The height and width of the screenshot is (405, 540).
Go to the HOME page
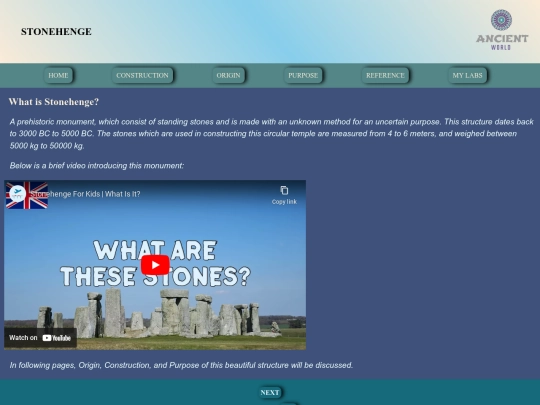58,75
